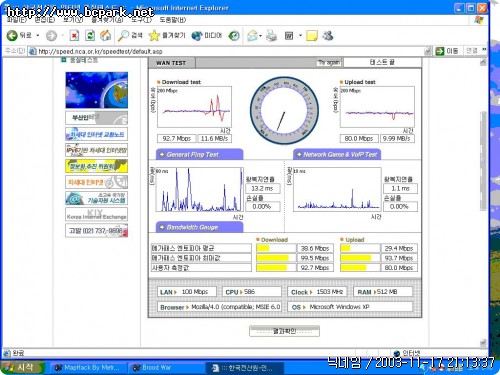Screen dimensions: 500x375
Task: Open the Back button dropdown arrow
Action: [38, 35]
